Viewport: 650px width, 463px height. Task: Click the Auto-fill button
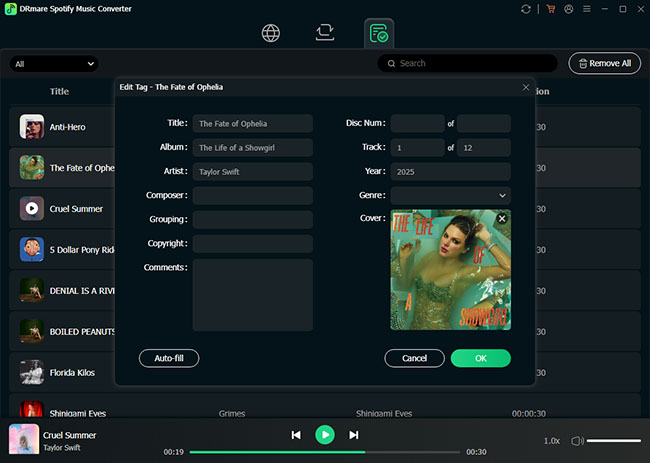169,358
